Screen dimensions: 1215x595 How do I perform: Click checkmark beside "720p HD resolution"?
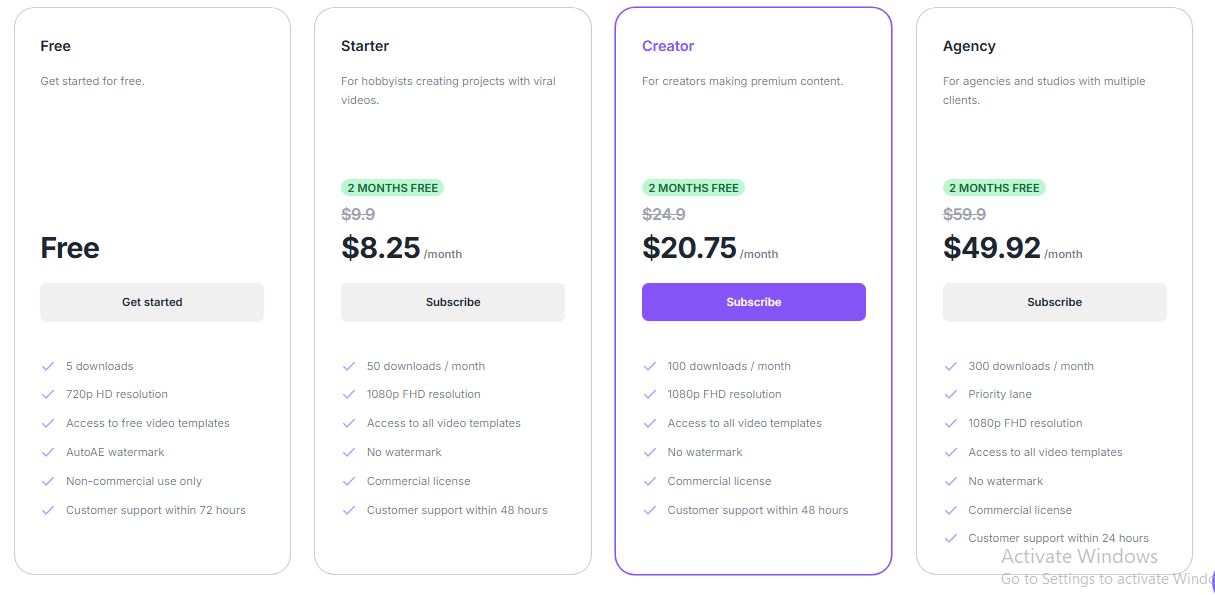point(48,394)
